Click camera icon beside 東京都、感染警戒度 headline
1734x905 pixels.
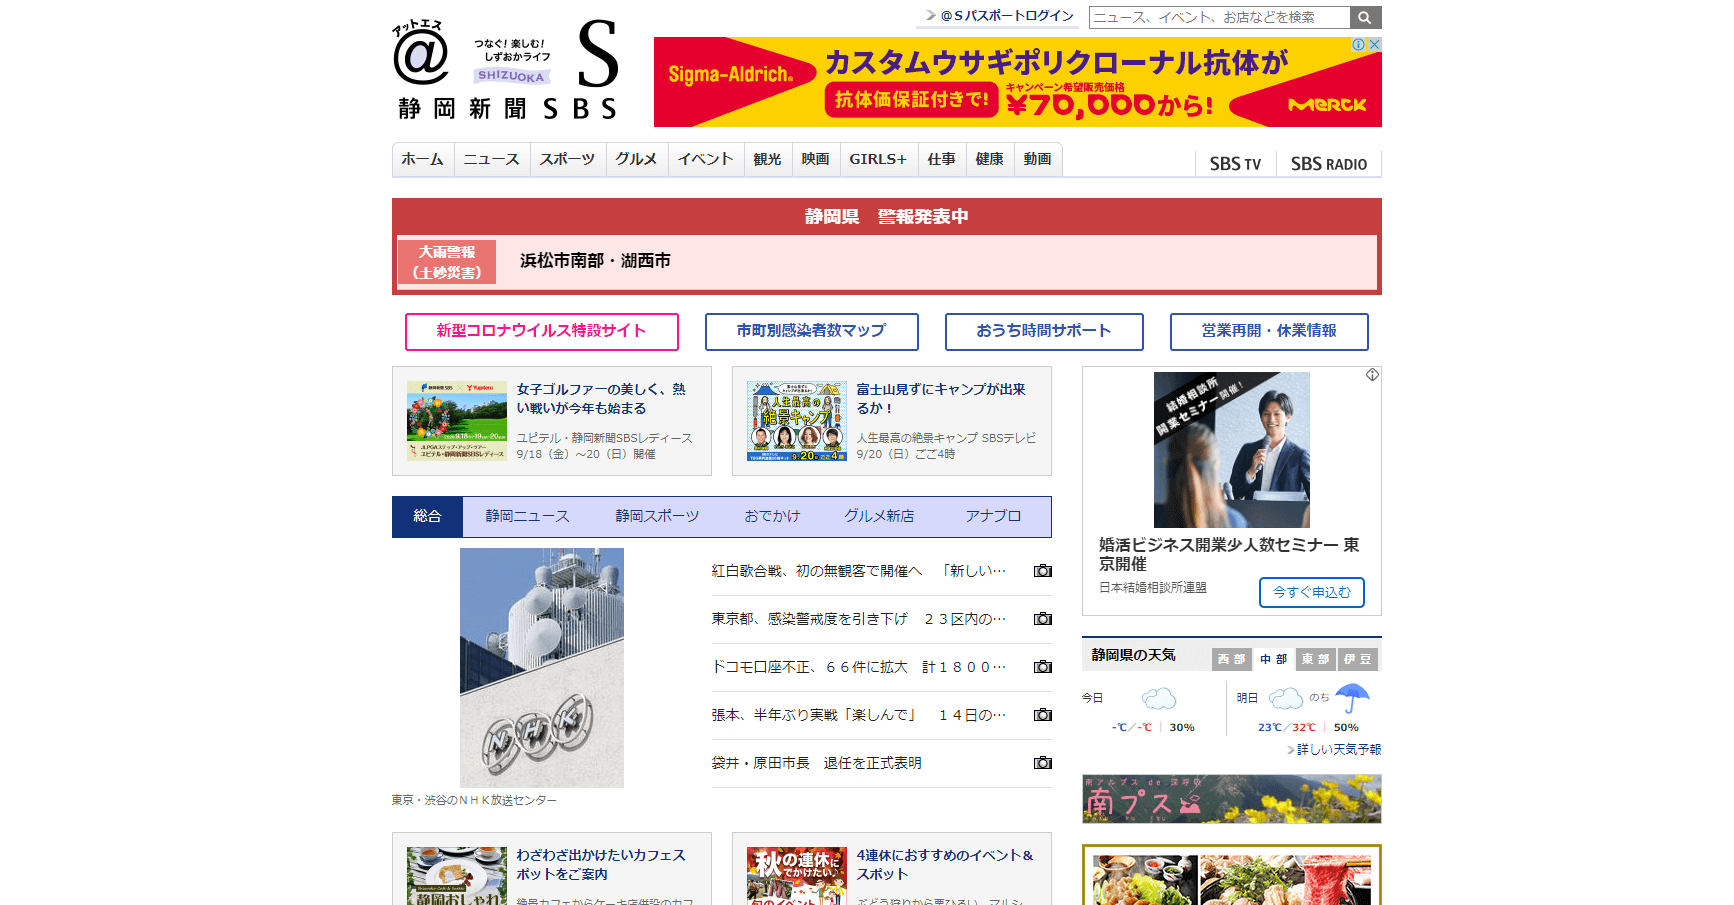[x=1043, y=619]
